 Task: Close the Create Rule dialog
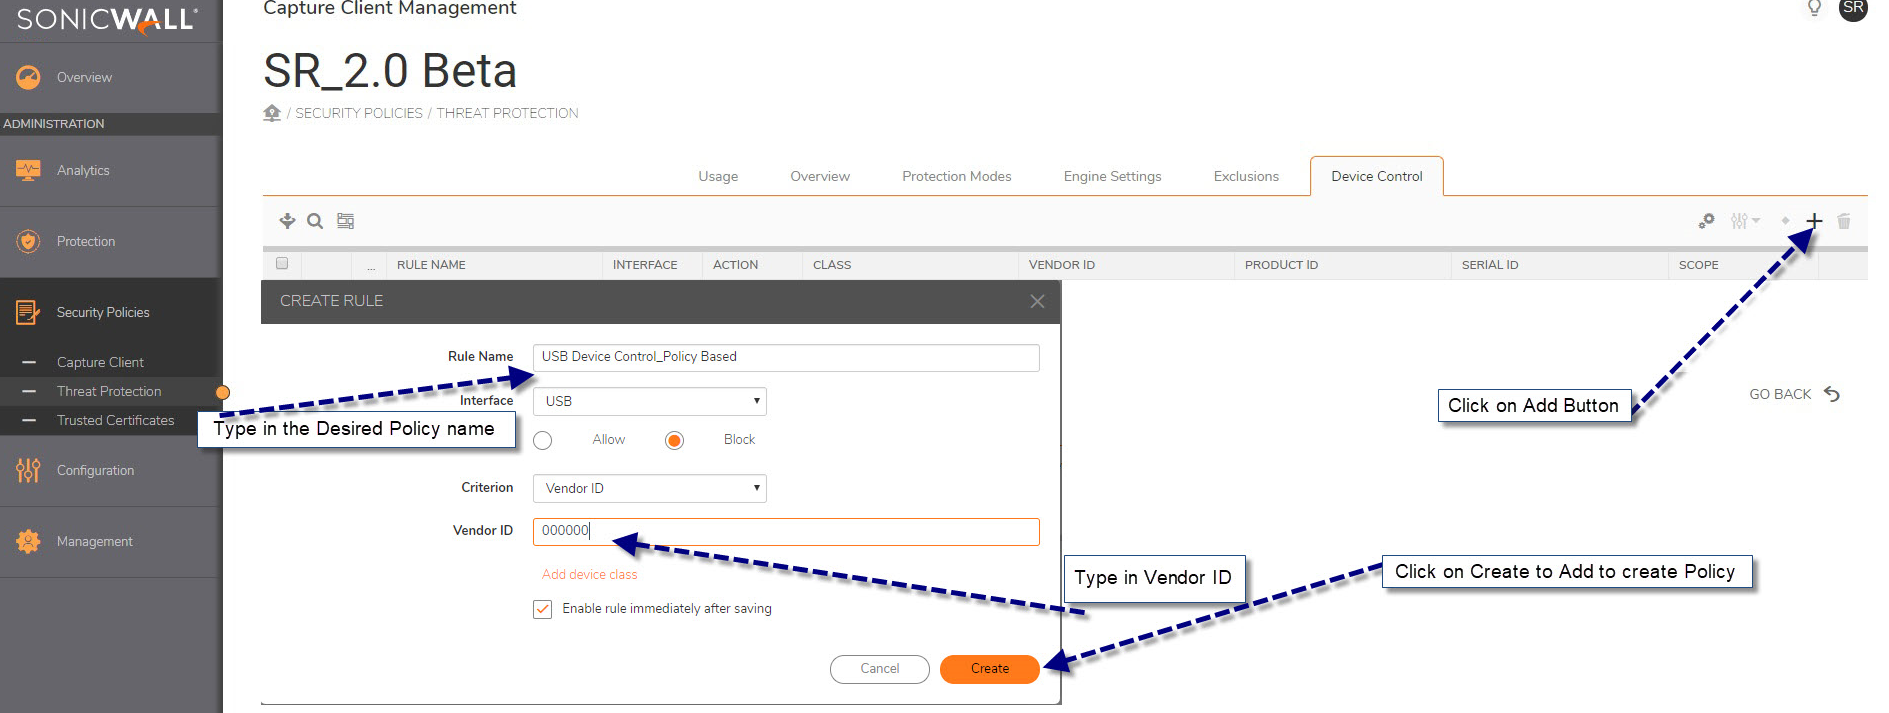[x=1037, y=301]
